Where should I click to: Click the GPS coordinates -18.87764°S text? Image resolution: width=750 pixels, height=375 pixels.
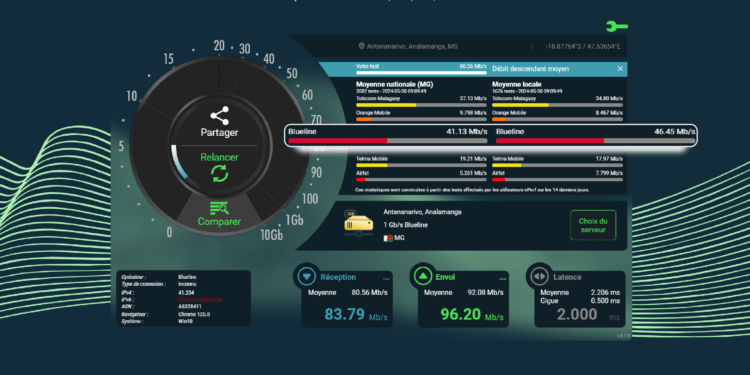[x=583, y=46]
